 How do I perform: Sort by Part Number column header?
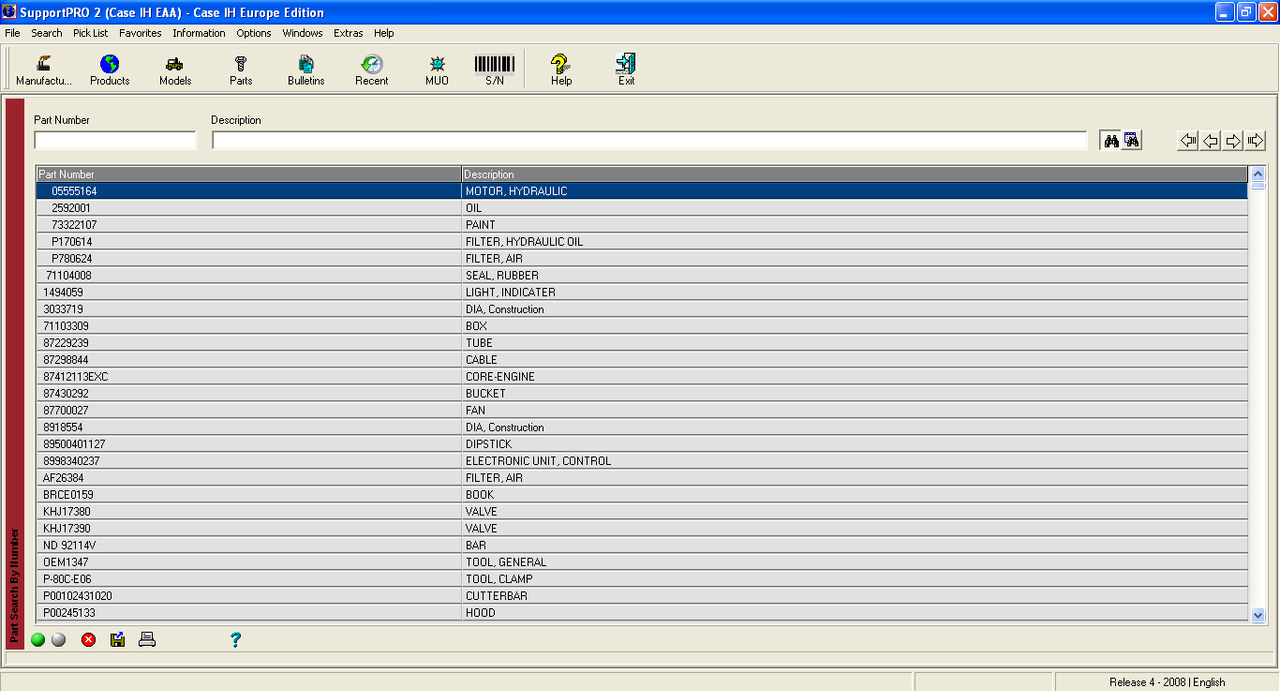(x=249, y=174)
